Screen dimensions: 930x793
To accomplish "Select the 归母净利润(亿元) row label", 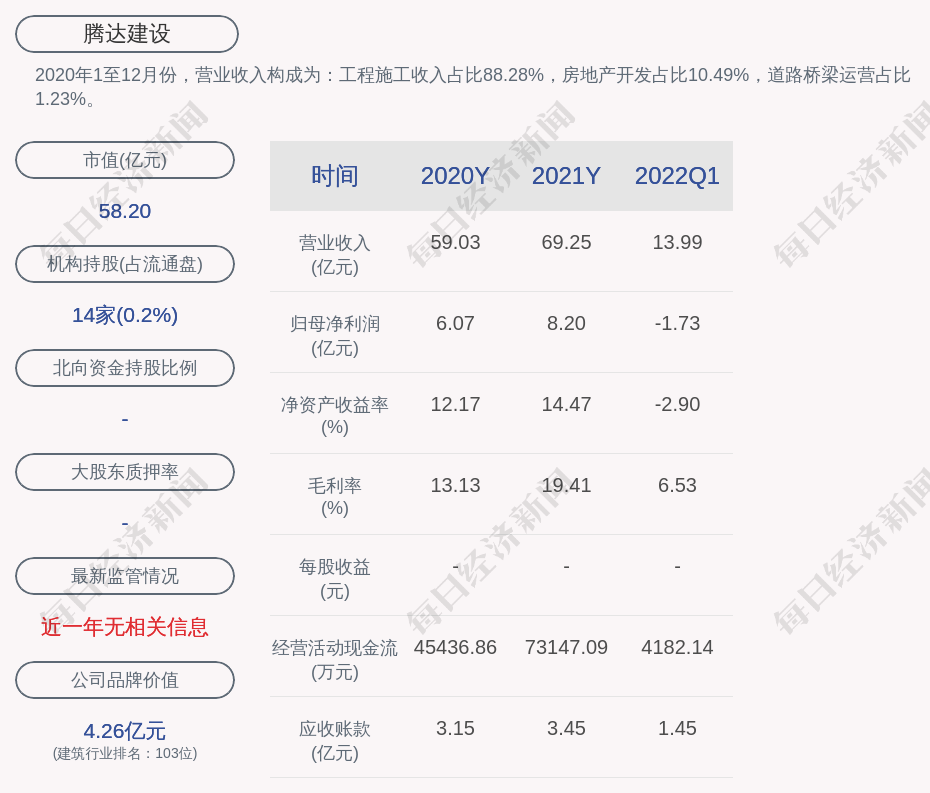I will click(335, 336).
